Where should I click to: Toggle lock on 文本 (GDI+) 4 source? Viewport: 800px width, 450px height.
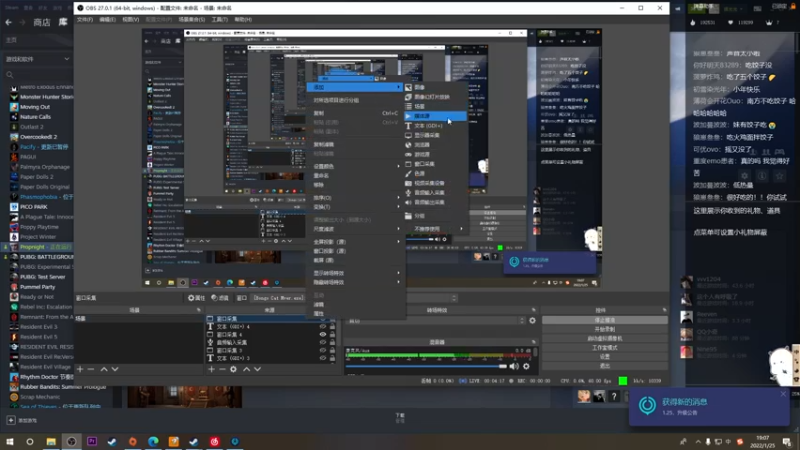point(333,327)
